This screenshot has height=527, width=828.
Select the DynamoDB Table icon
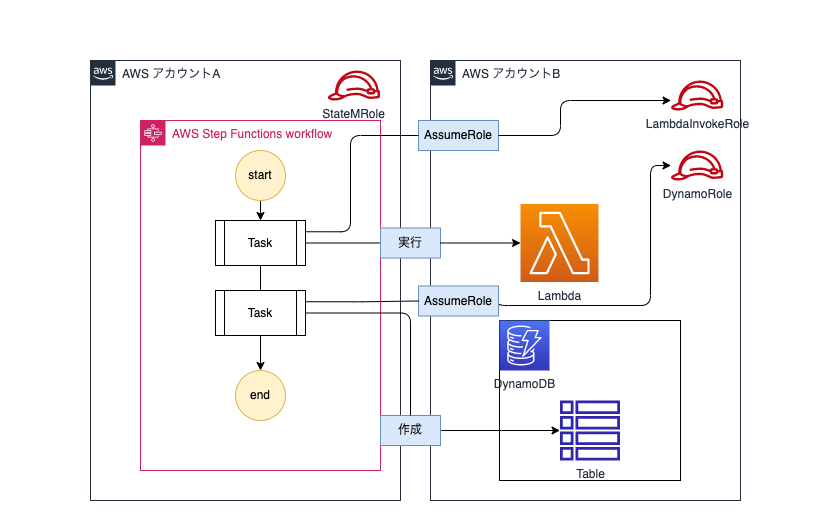point(590,430)
